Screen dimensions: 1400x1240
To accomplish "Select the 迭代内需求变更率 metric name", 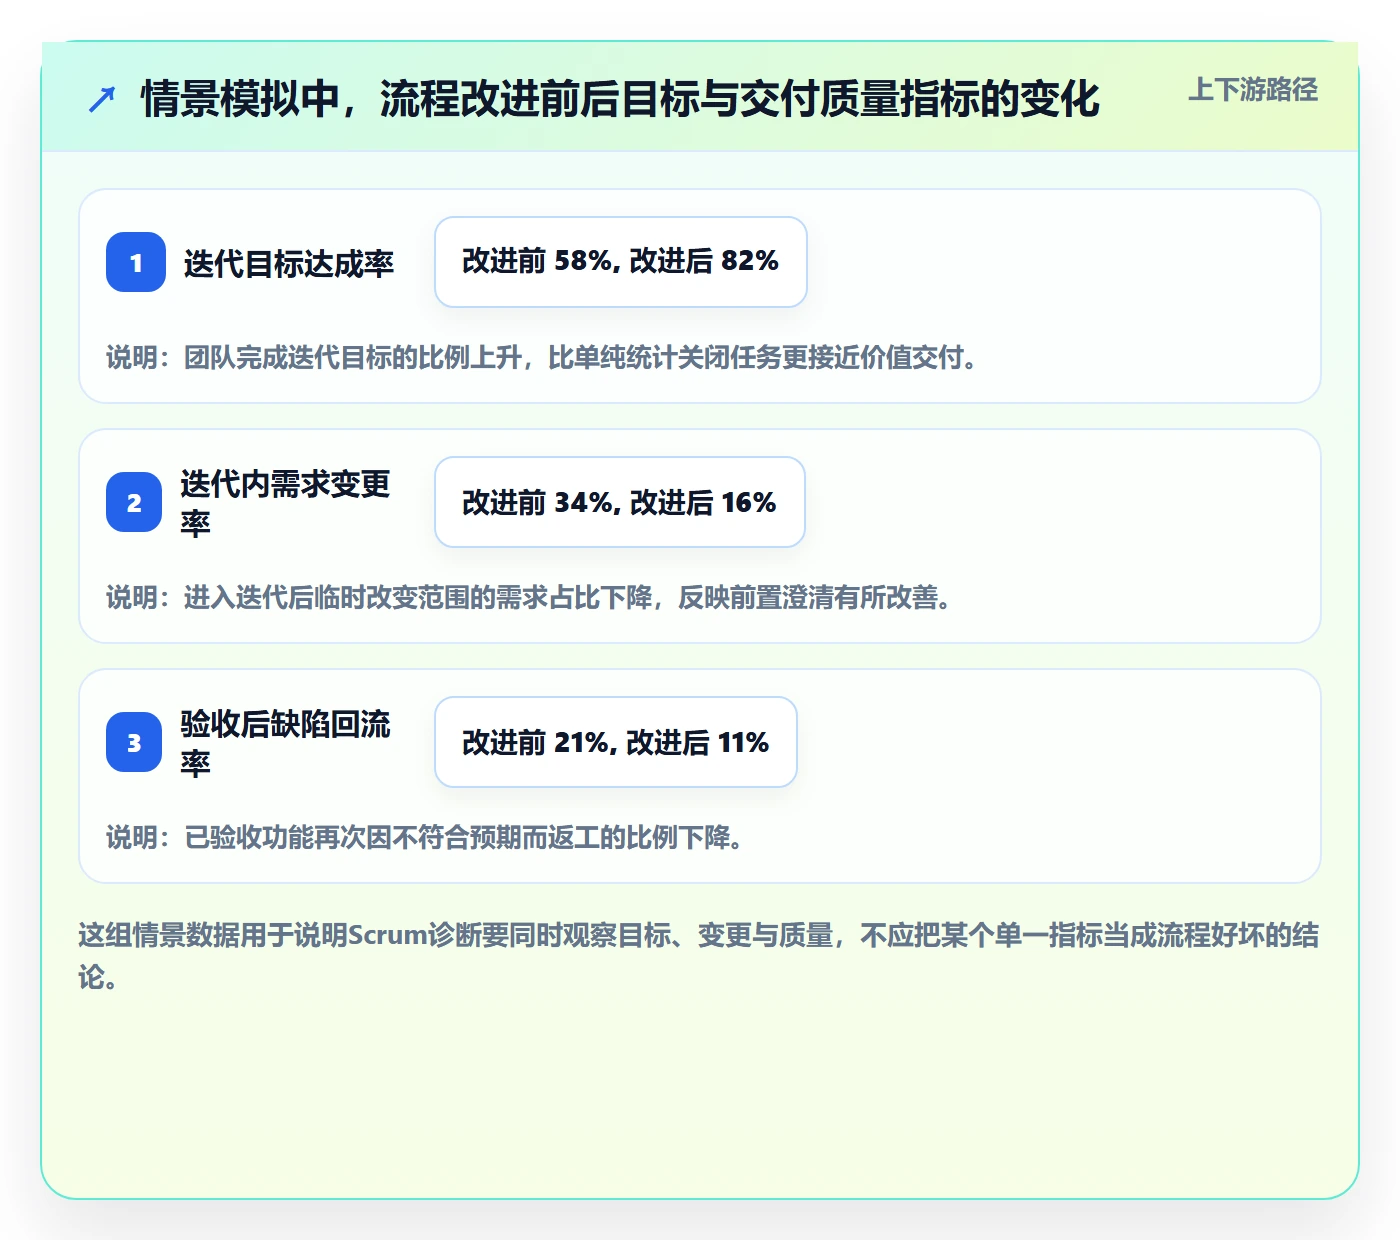I will click(x=286, y=503).
